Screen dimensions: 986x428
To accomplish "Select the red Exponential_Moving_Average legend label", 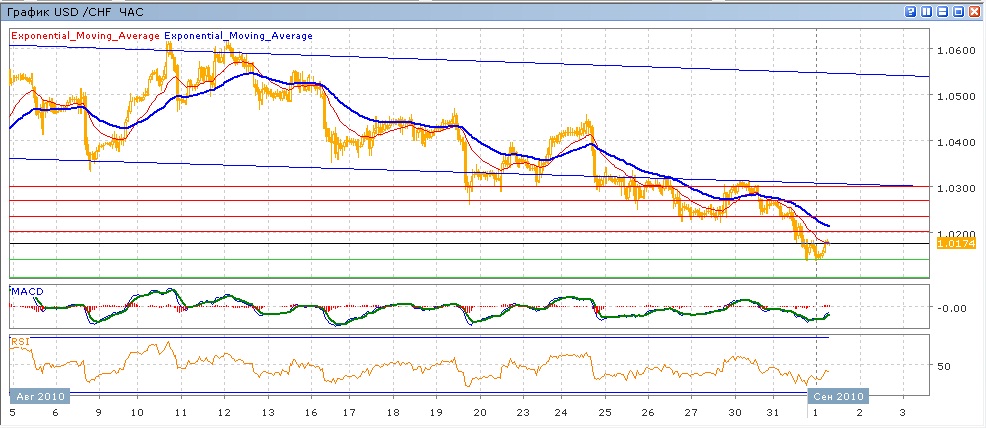I will [85, 36].
